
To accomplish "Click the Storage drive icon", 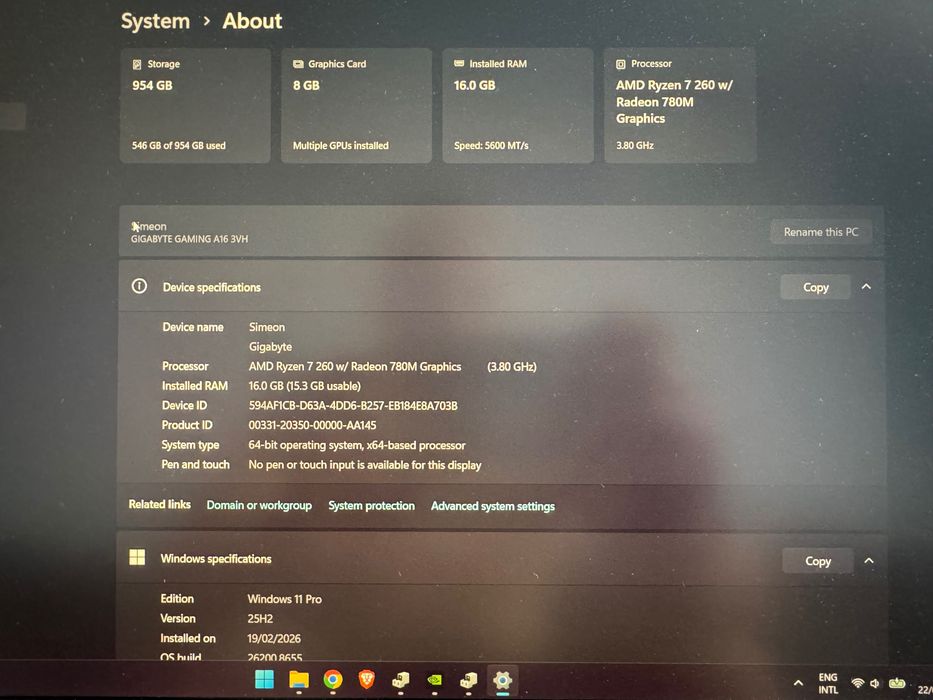I will click(137, 64).
